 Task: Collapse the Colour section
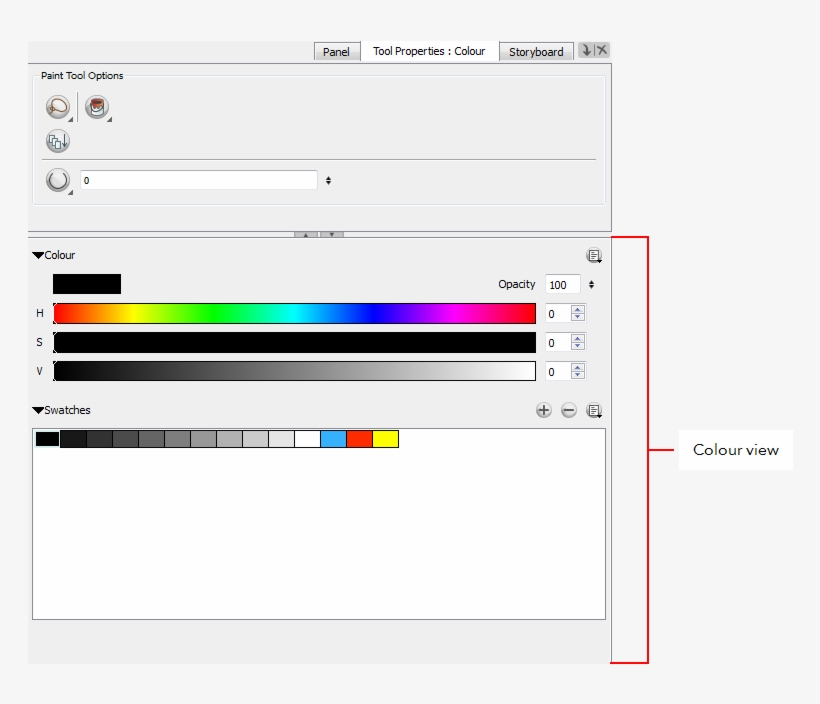(x=37, y=255)
